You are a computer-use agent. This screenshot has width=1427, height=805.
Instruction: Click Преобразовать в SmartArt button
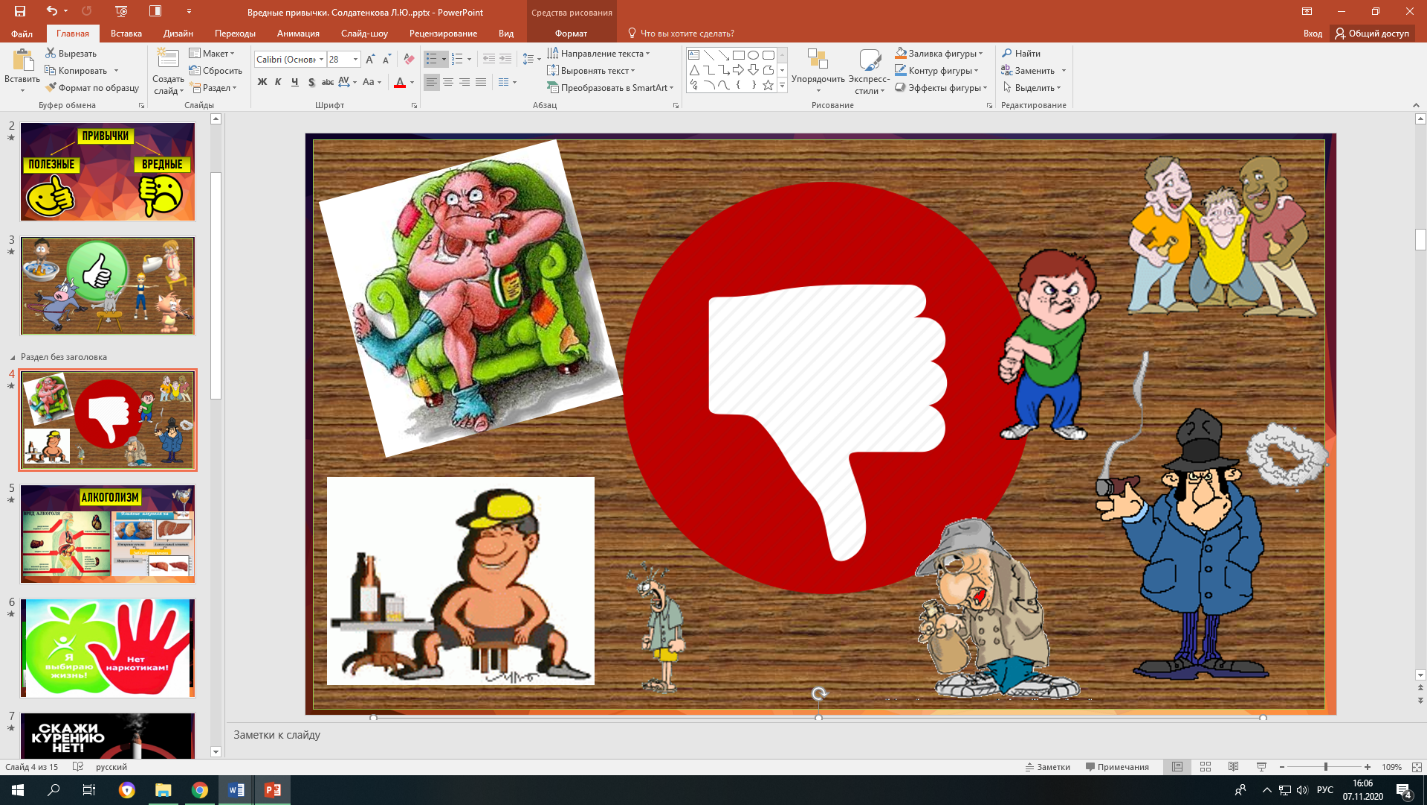point(610,88)
